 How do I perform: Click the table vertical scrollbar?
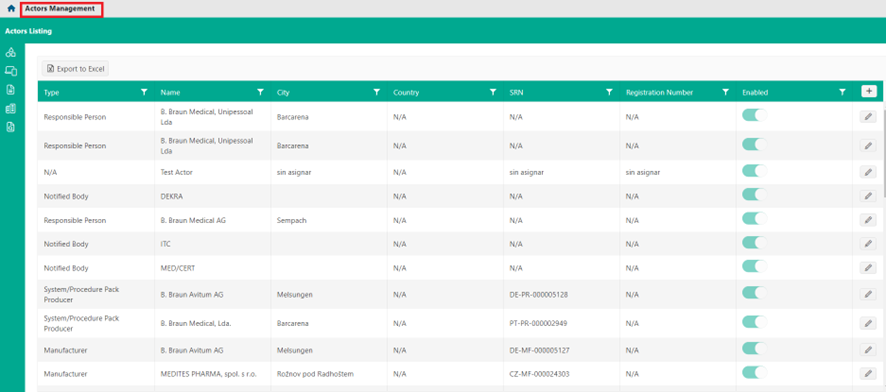point(883,153)
